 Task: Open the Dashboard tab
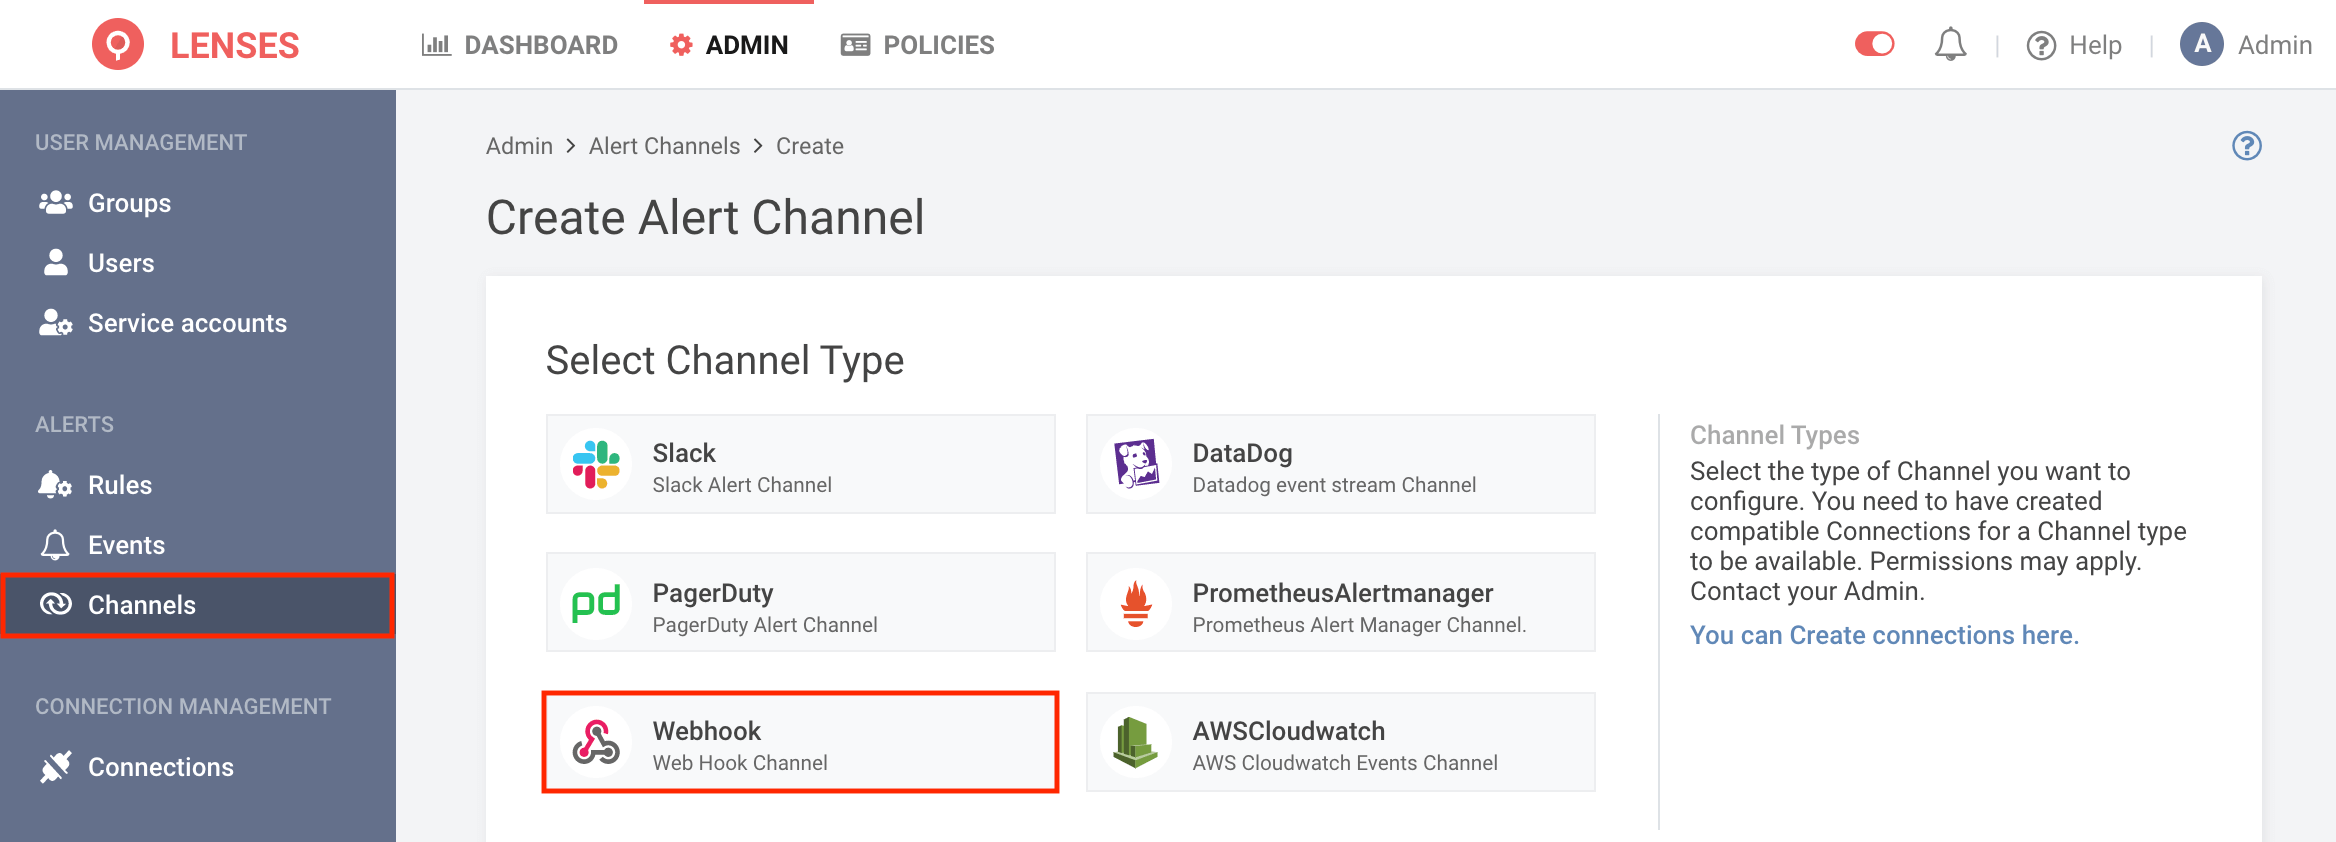(x=520, y=45)
